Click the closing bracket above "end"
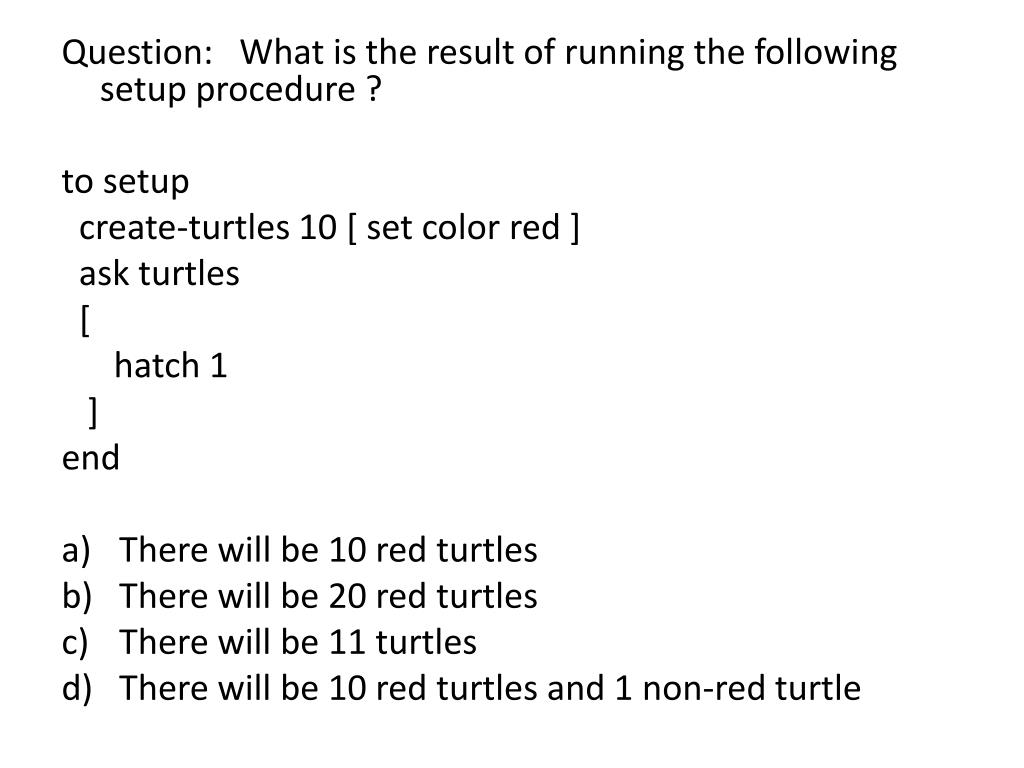Viewport: 1024px width, 768px height. (92, 412)
